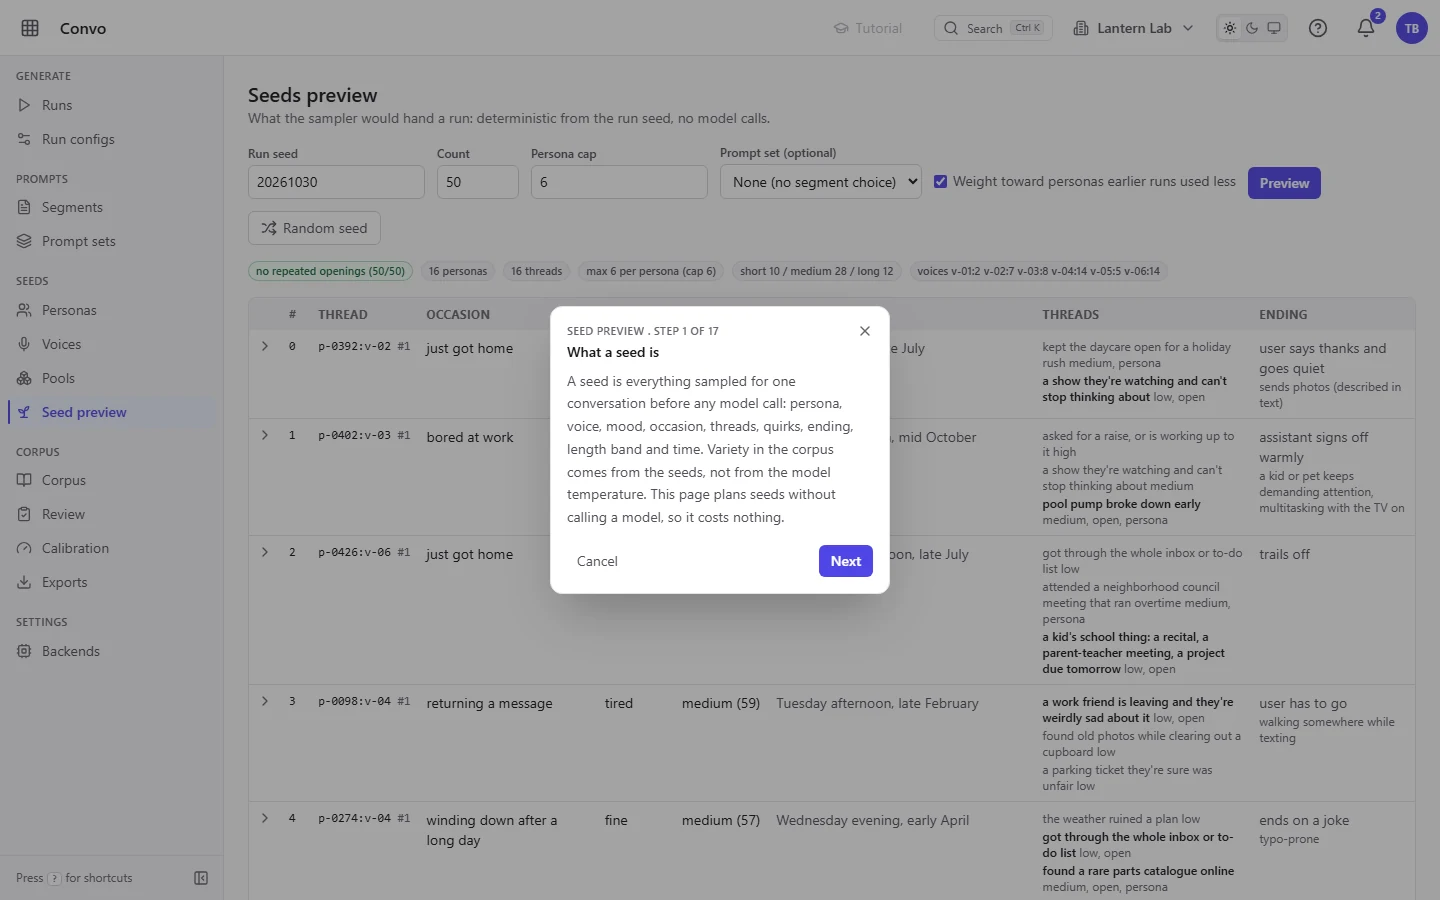Open Backends settings in the sidebar
This screenshot has height=900, width=1440.
click(x=111, y=651)
